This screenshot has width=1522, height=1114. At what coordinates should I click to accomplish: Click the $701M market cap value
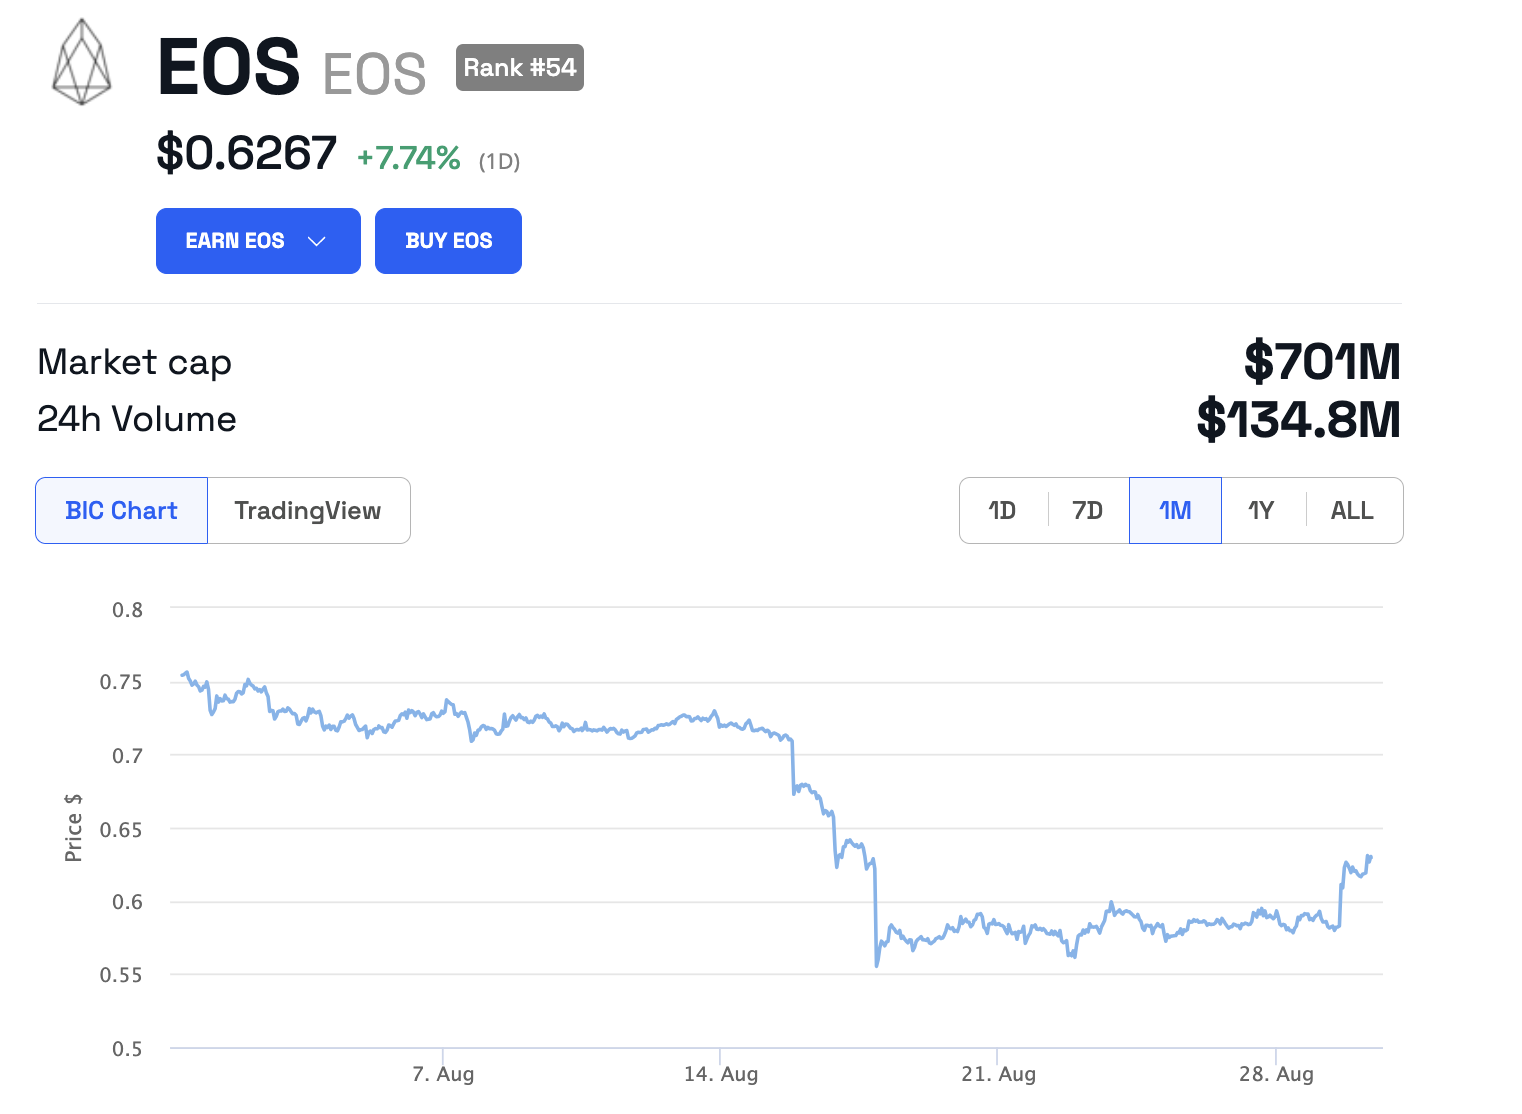pos(1322,363)
